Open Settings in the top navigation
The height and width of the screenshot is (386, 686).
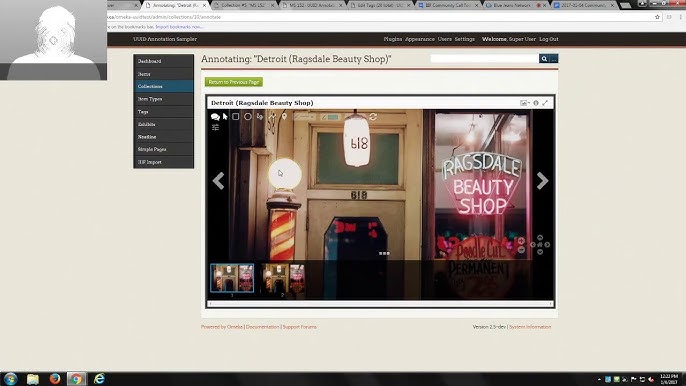(465, 39)
